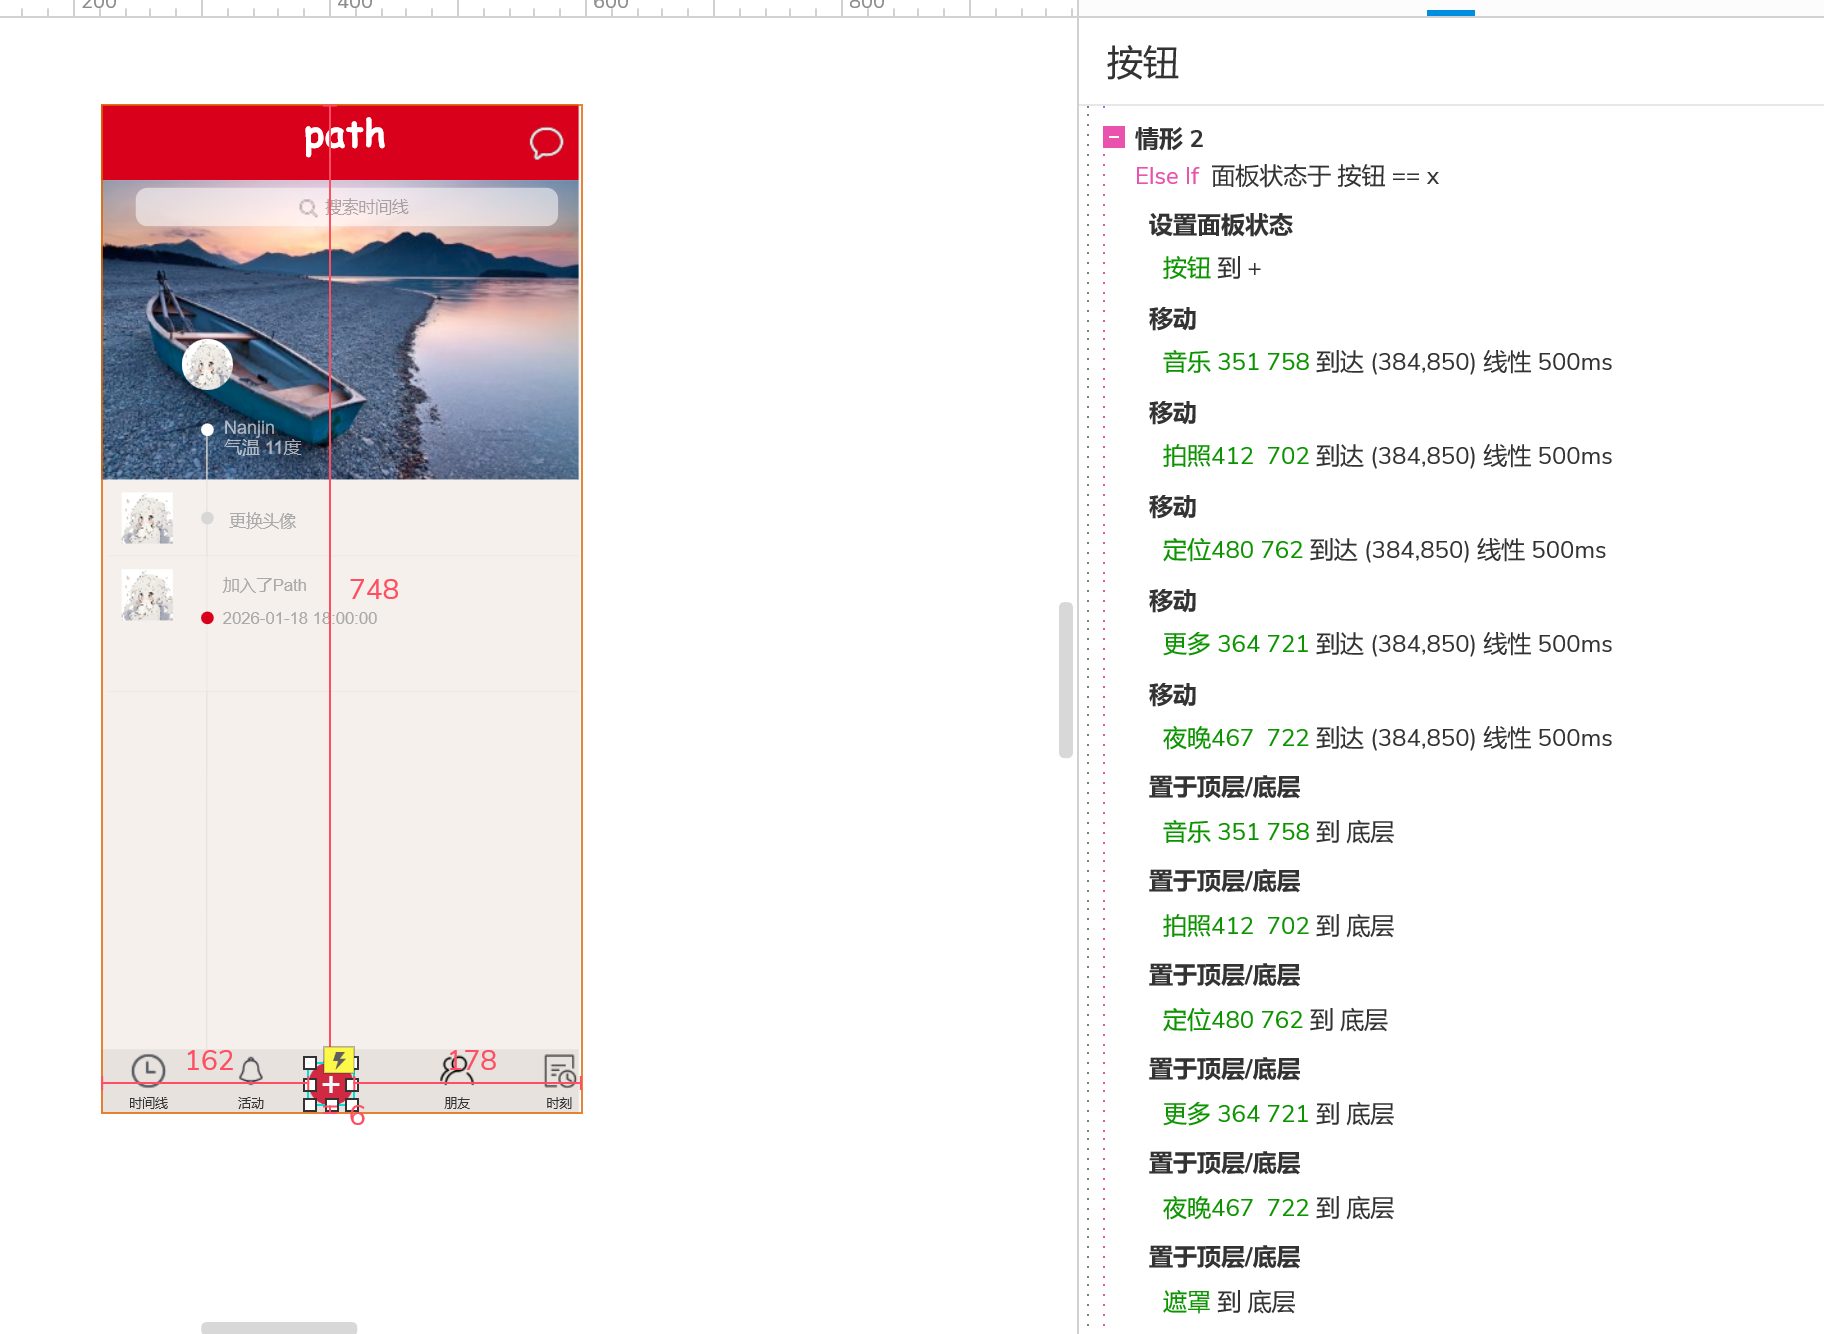Select '拍照412 702 到 底层' action
This screenshot has width=1824, height=1334.
(x=1278, y=926)
